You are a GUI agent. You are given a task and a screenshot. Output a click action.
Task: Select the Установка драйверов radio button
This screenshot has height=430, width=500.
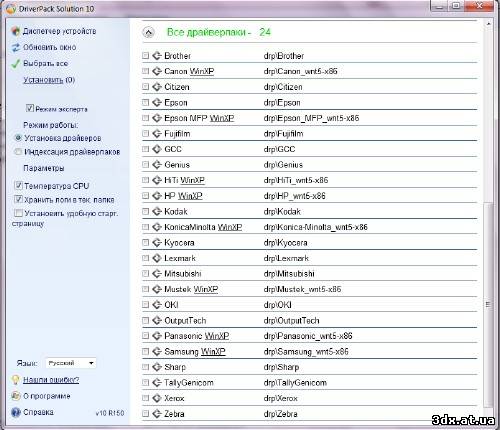[18, 138]
